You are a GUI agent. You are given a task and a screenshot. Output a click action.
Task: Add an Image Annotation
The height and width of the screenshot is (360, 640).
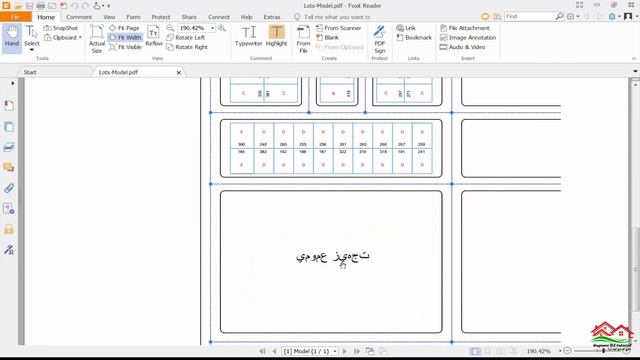pyautogui.click(x=468, y=38)
